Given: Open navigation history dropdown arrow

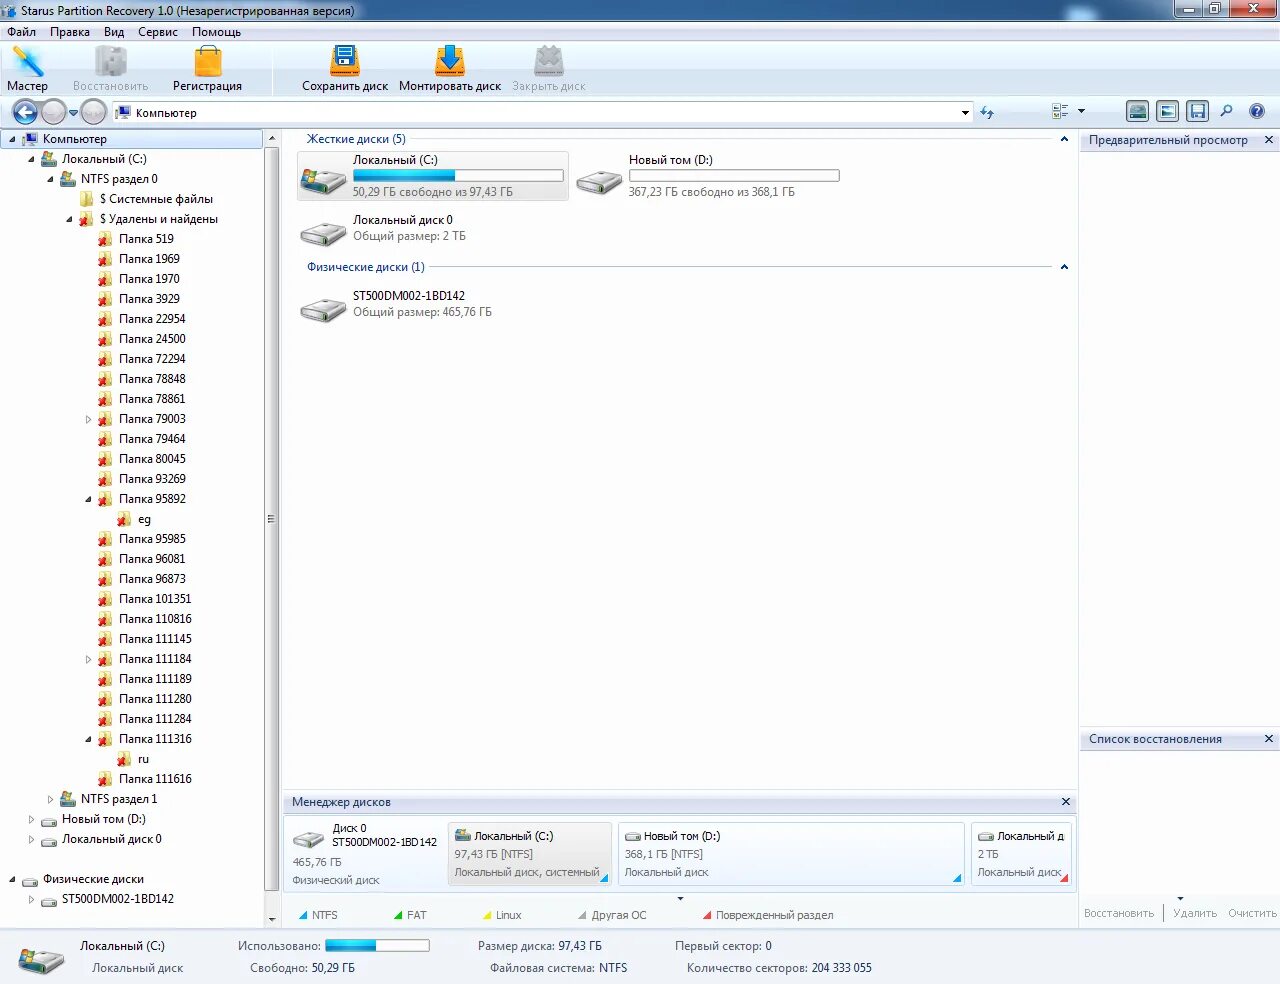Looking at the screenshot, I should 73,113.
